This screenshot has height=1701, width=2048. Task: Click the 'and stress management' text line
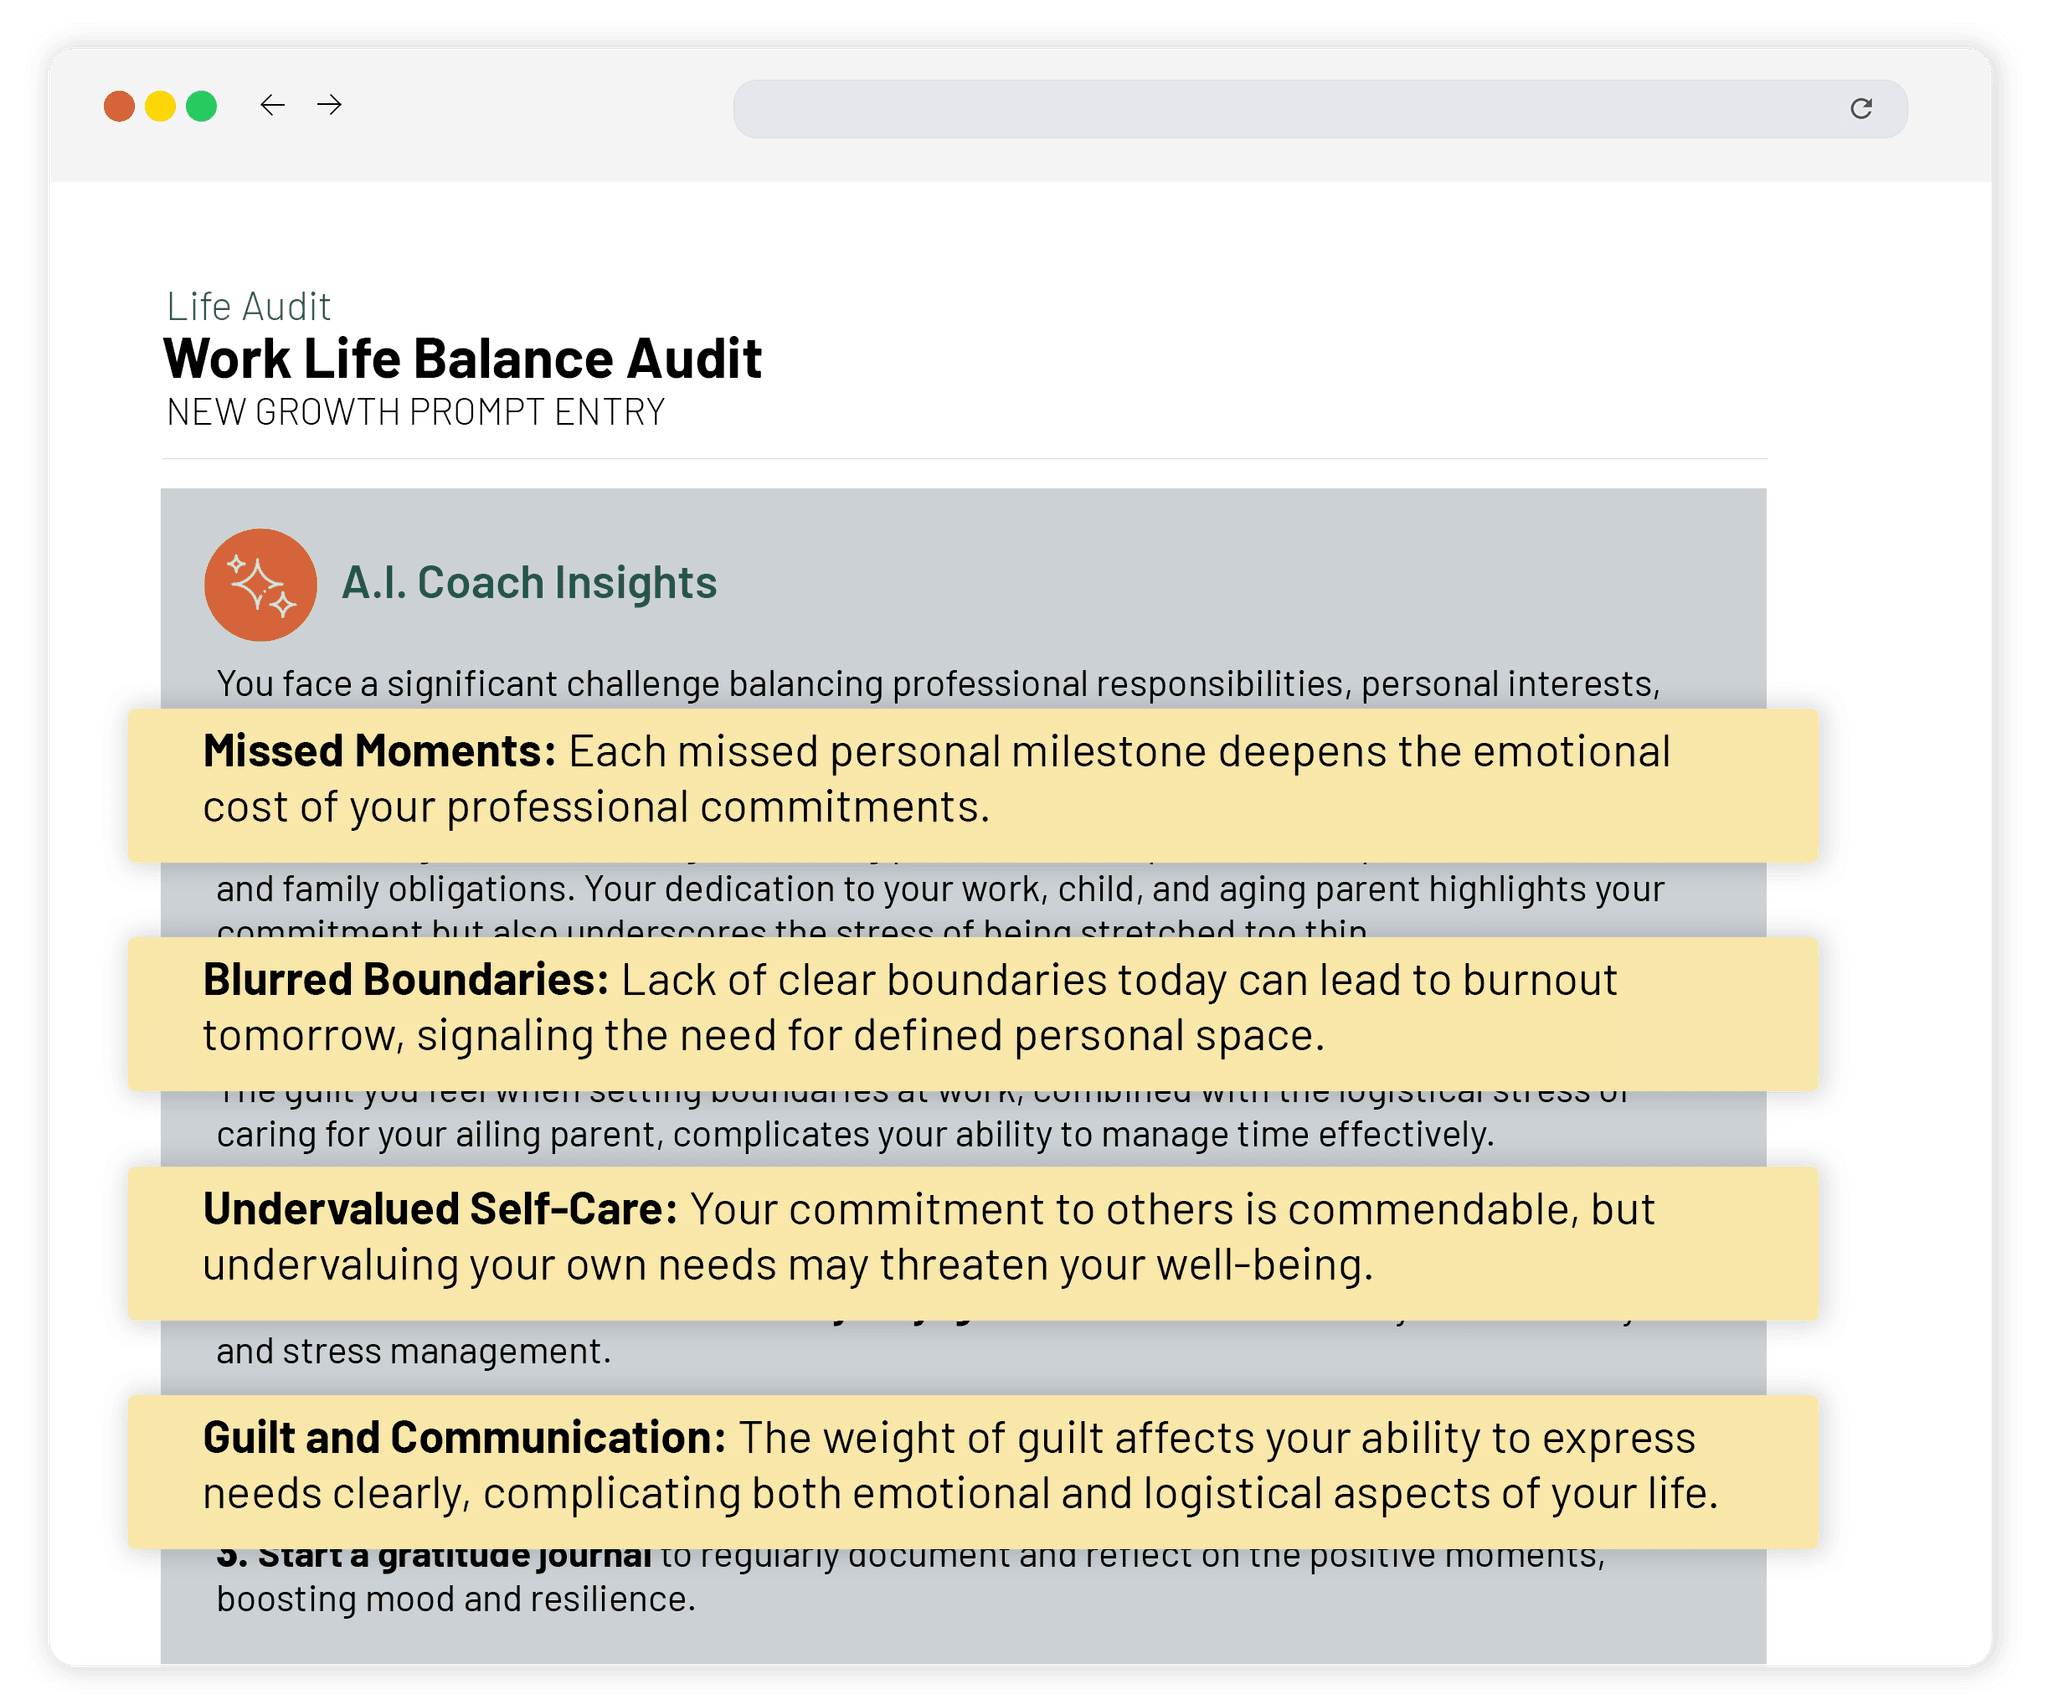point(413,1352)
